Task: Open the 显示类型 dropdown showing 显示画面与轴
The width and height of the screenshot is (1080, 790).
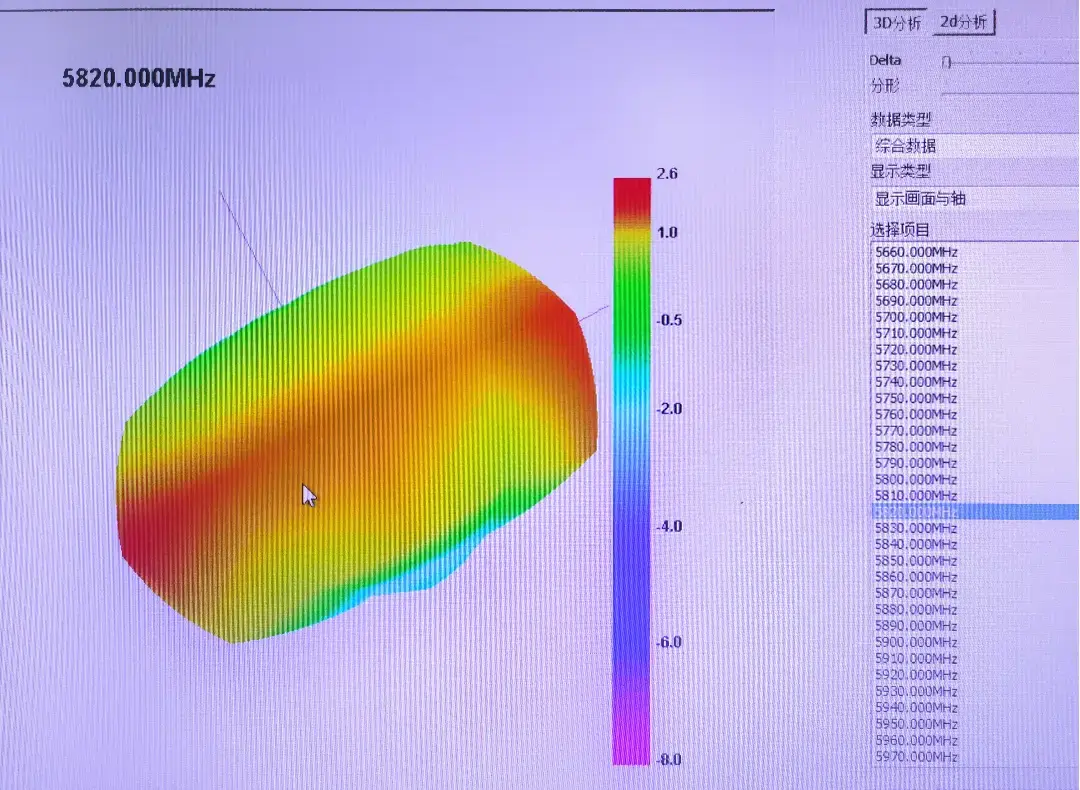Action: coord(975,199)
